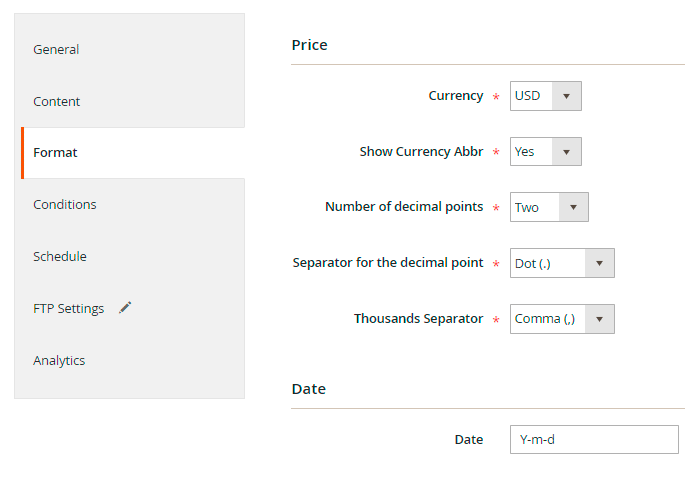
Task: Open the Currency dropdown showing USD
Action: [x=545, y=96]
